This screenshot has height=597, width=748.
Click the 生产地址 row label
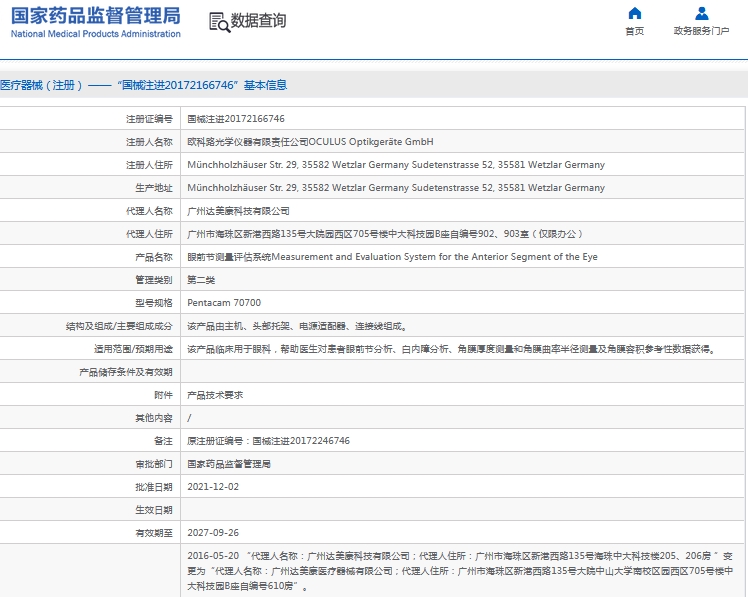click(154, 188)
